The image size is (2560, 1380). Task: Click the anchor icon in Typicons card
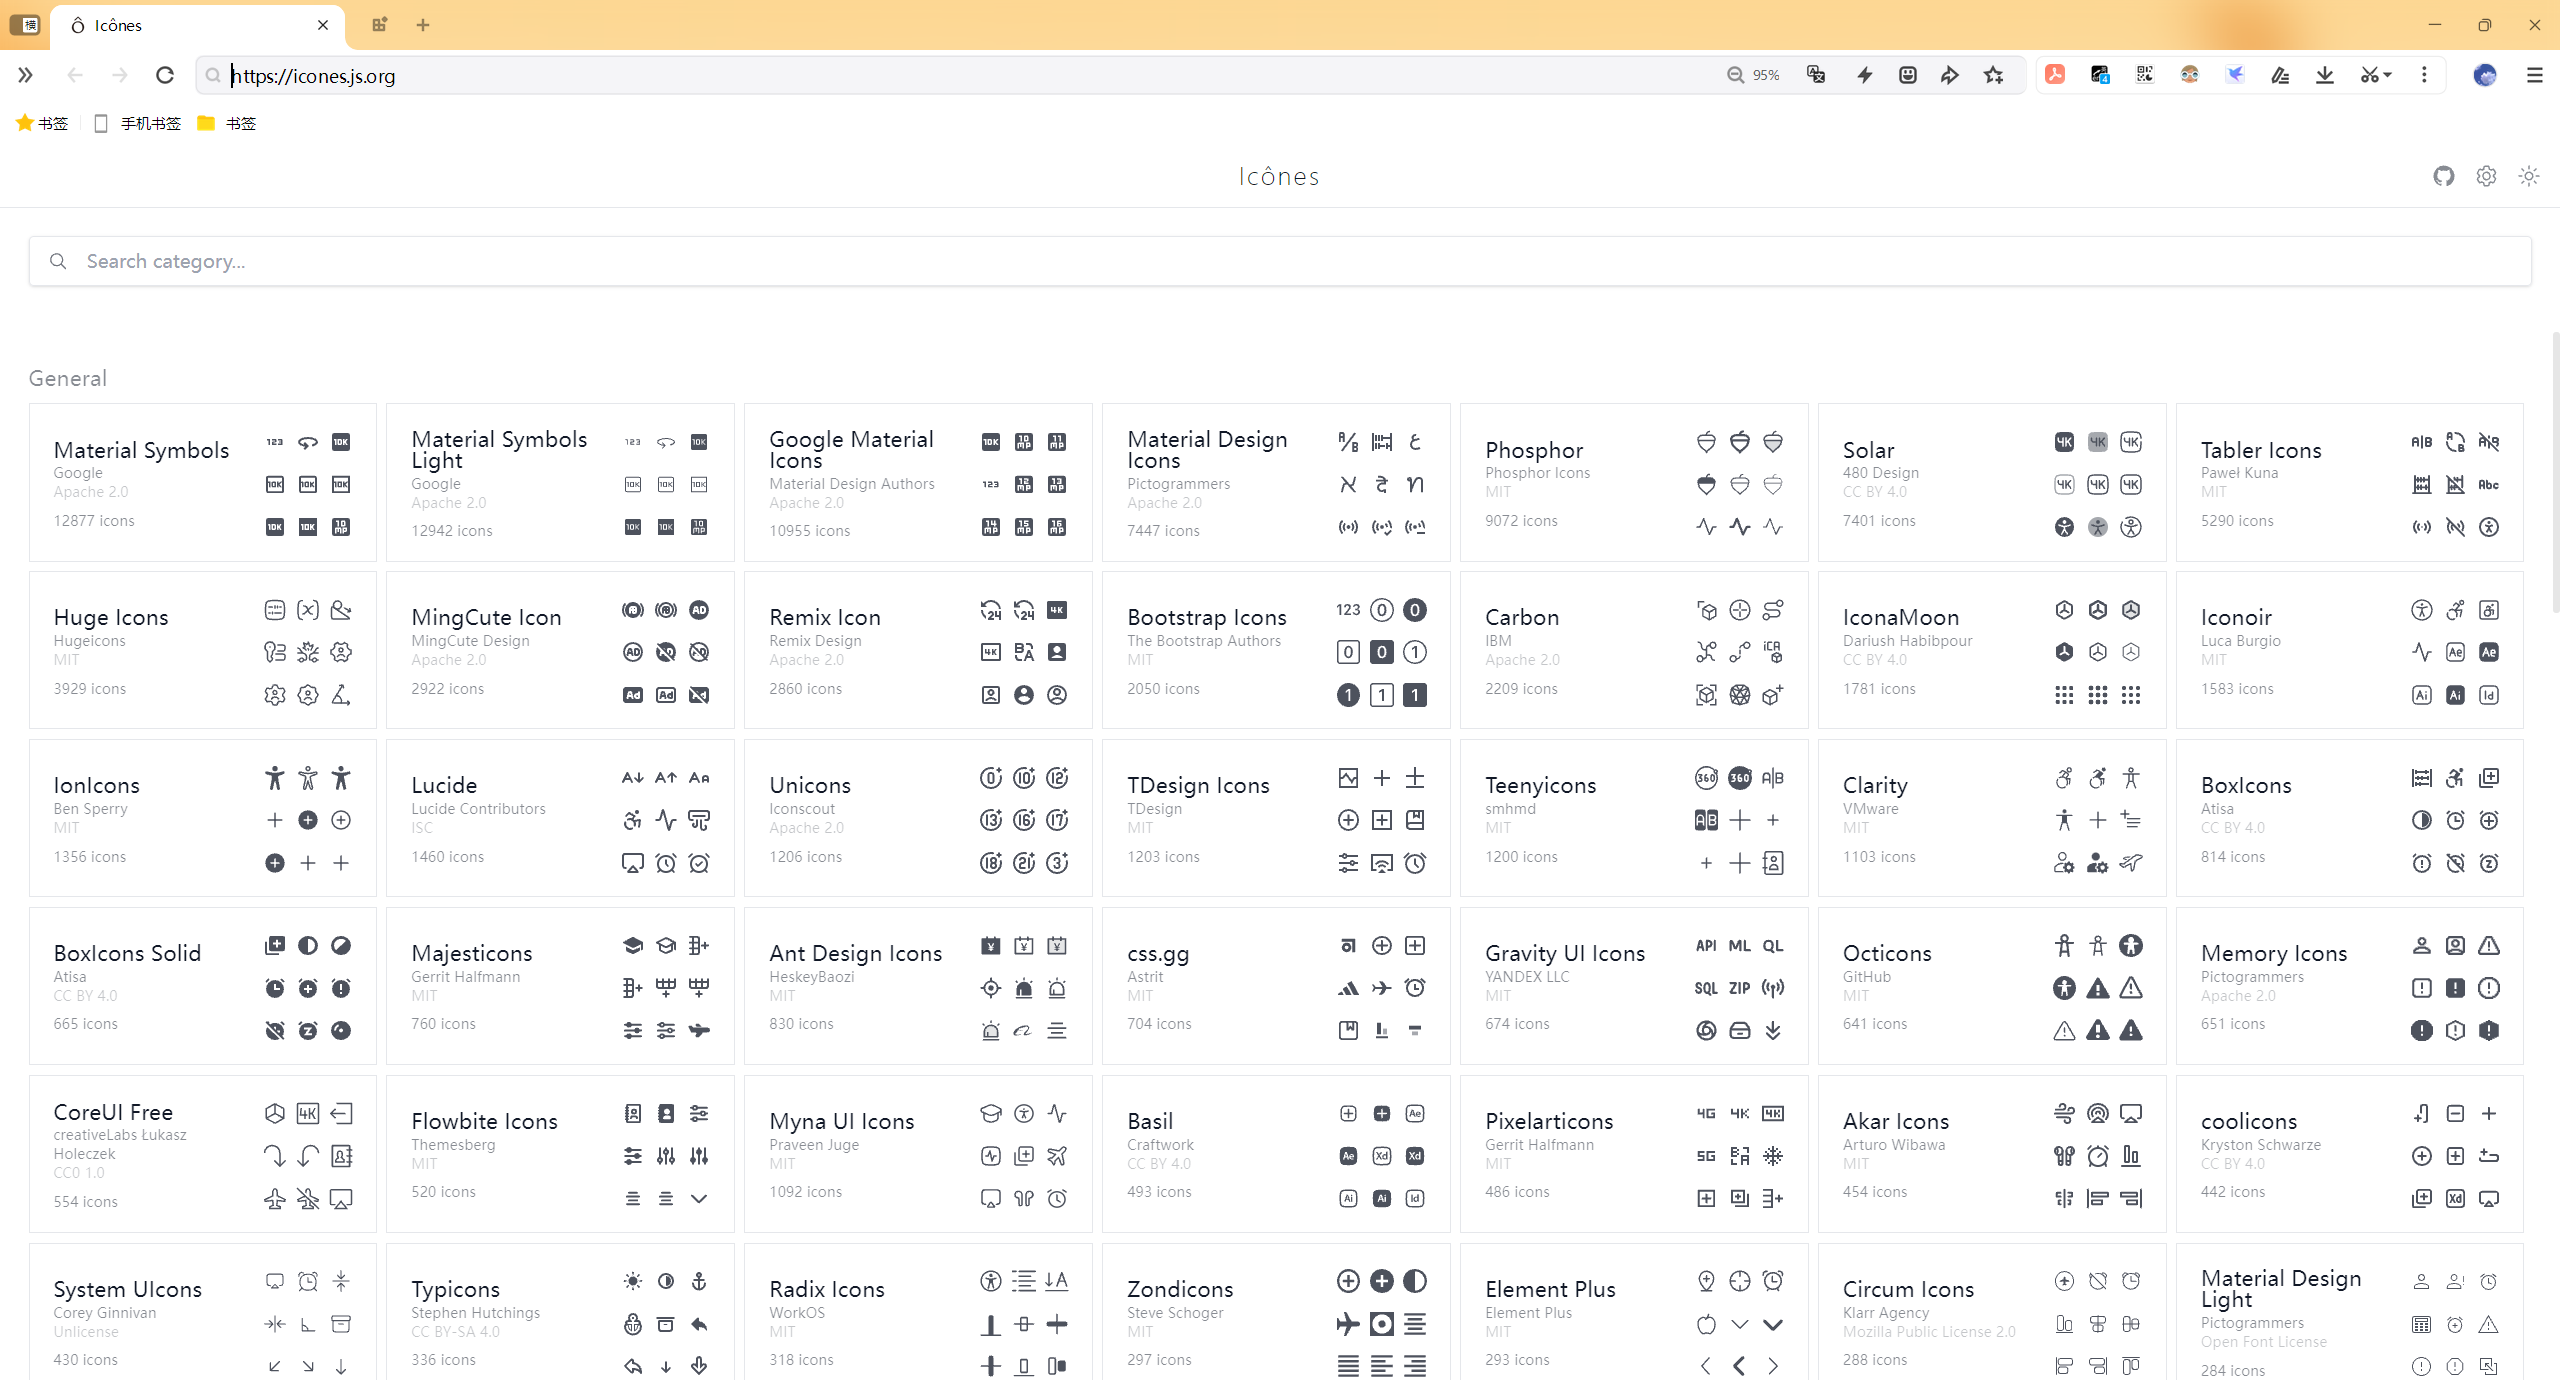pyautogui.click(x=699, y=1281)
